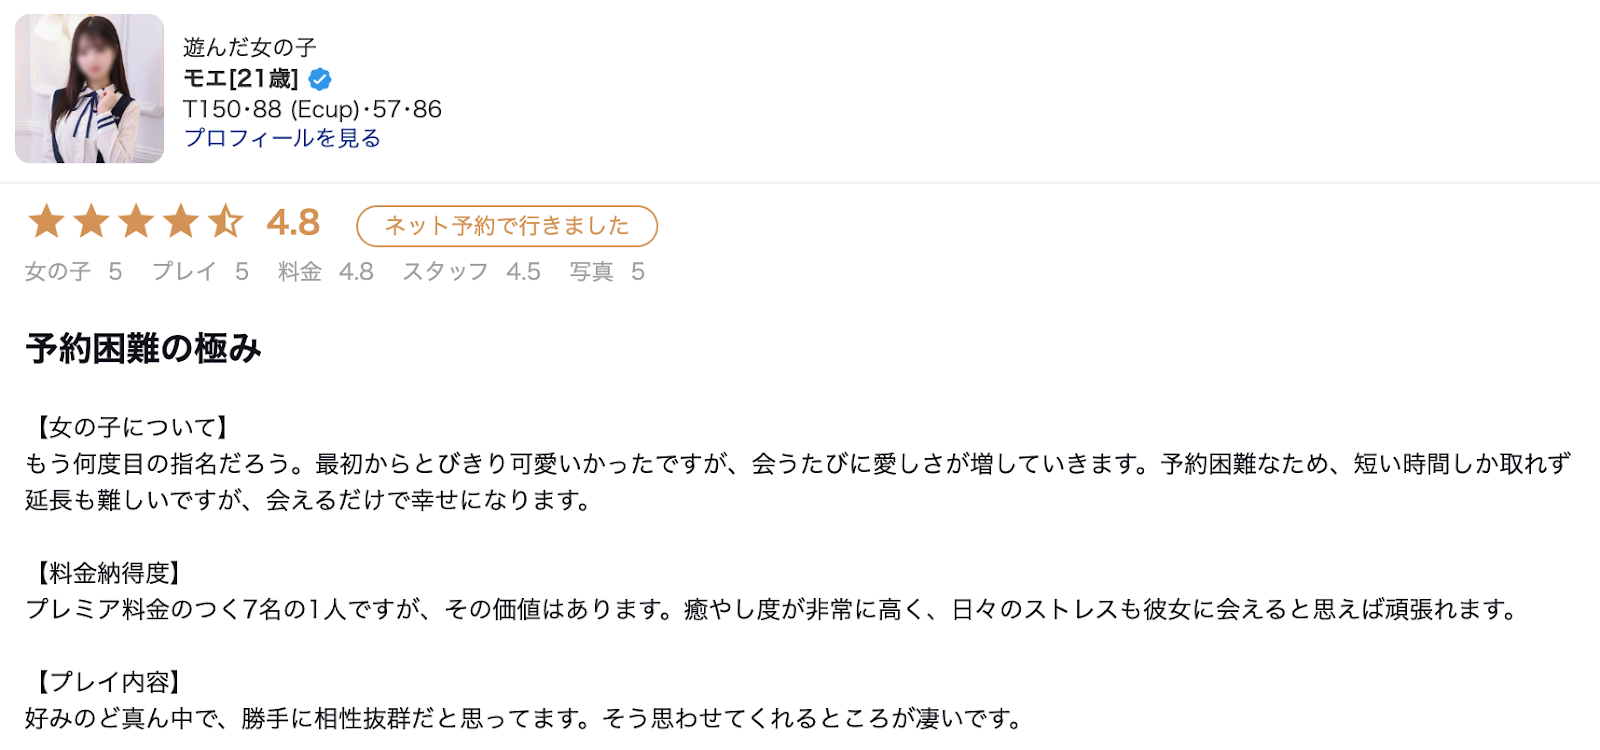Click the third orange rating star
This screenshot has width=1600, height=750.
[x=136, y=221]
